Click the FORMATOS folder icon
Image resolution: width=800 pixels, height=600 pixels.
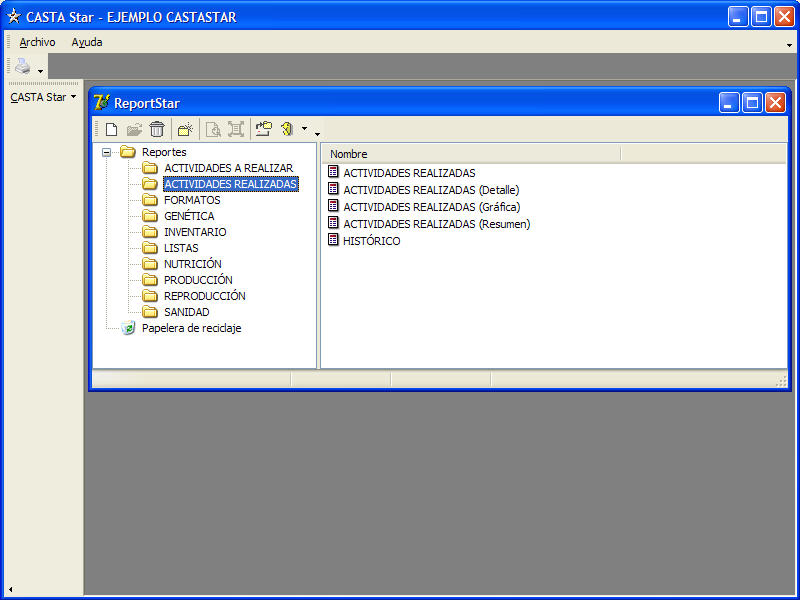(150, 199)
